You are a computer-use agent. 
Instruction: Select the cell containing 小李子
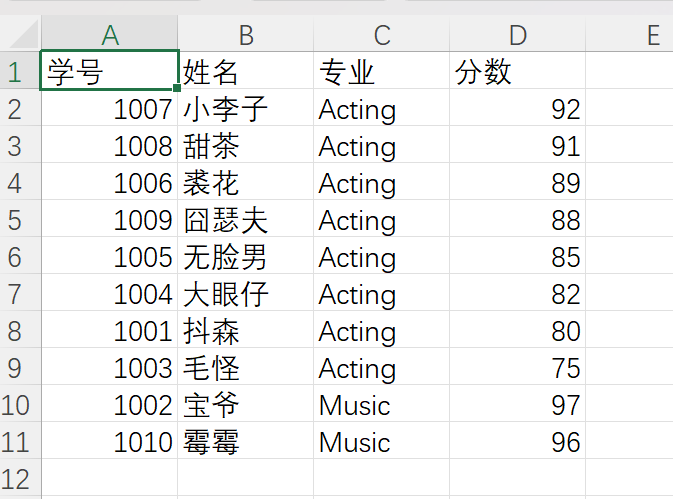[x=246, y=109]
